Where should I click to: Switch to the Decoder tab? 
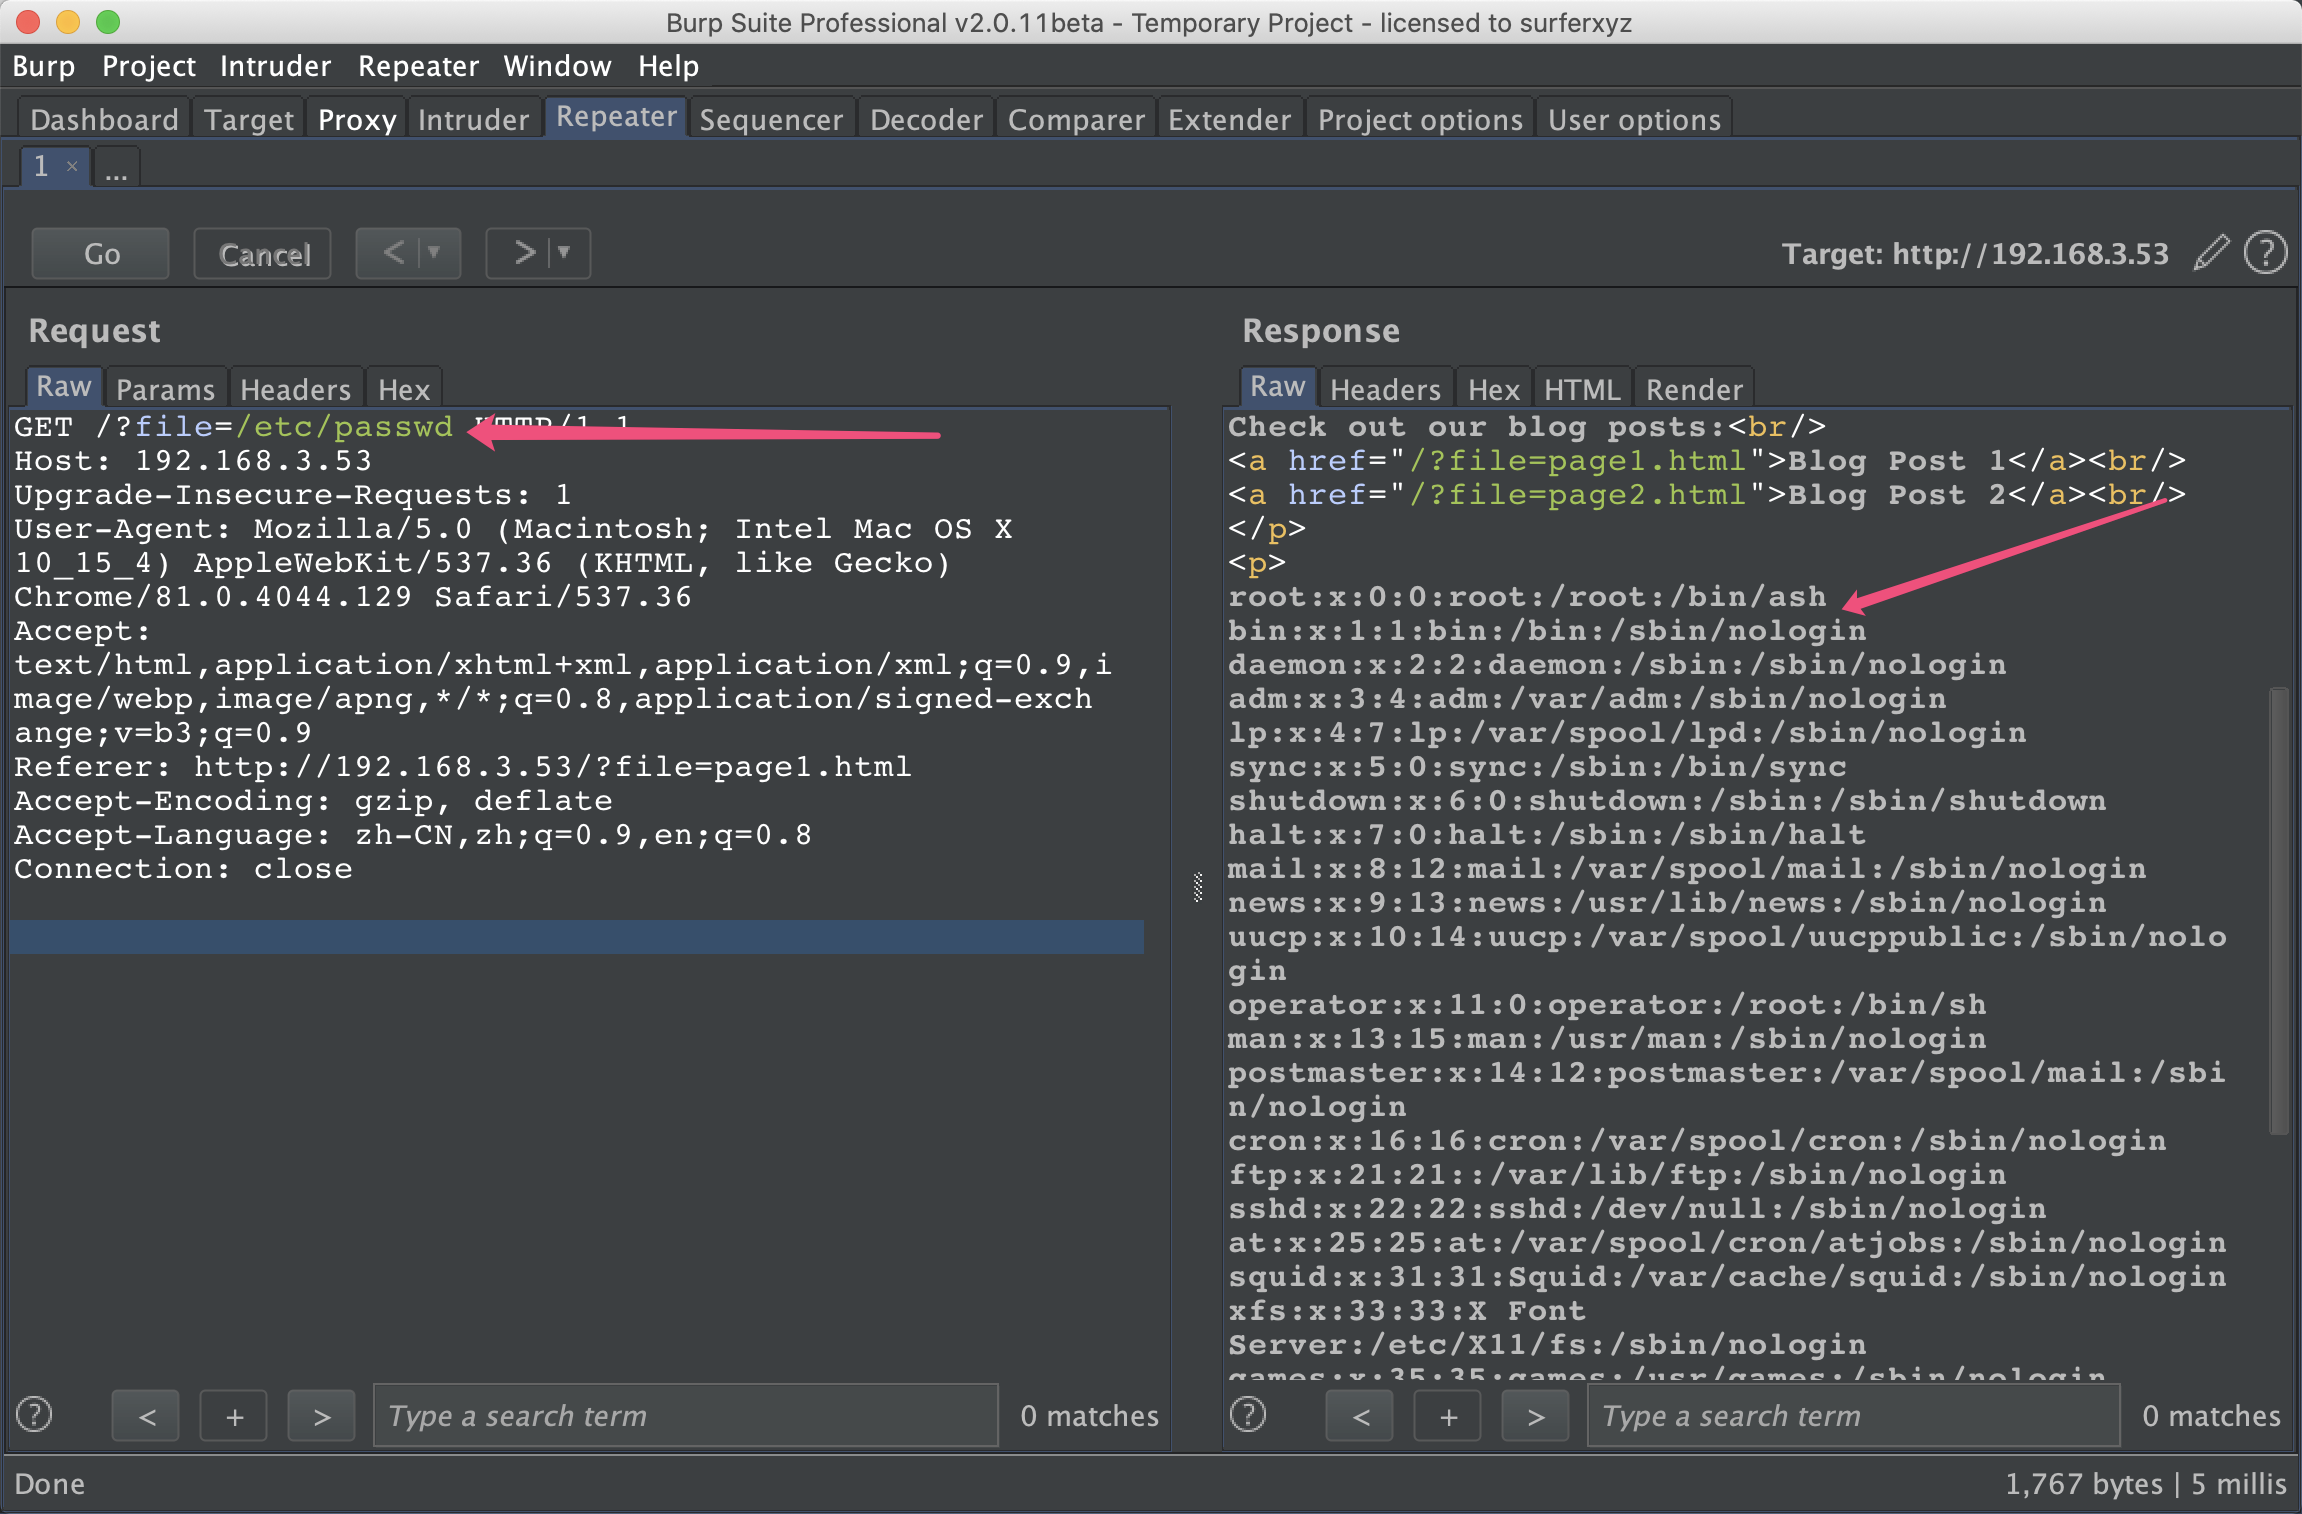(x=926, y=120)
